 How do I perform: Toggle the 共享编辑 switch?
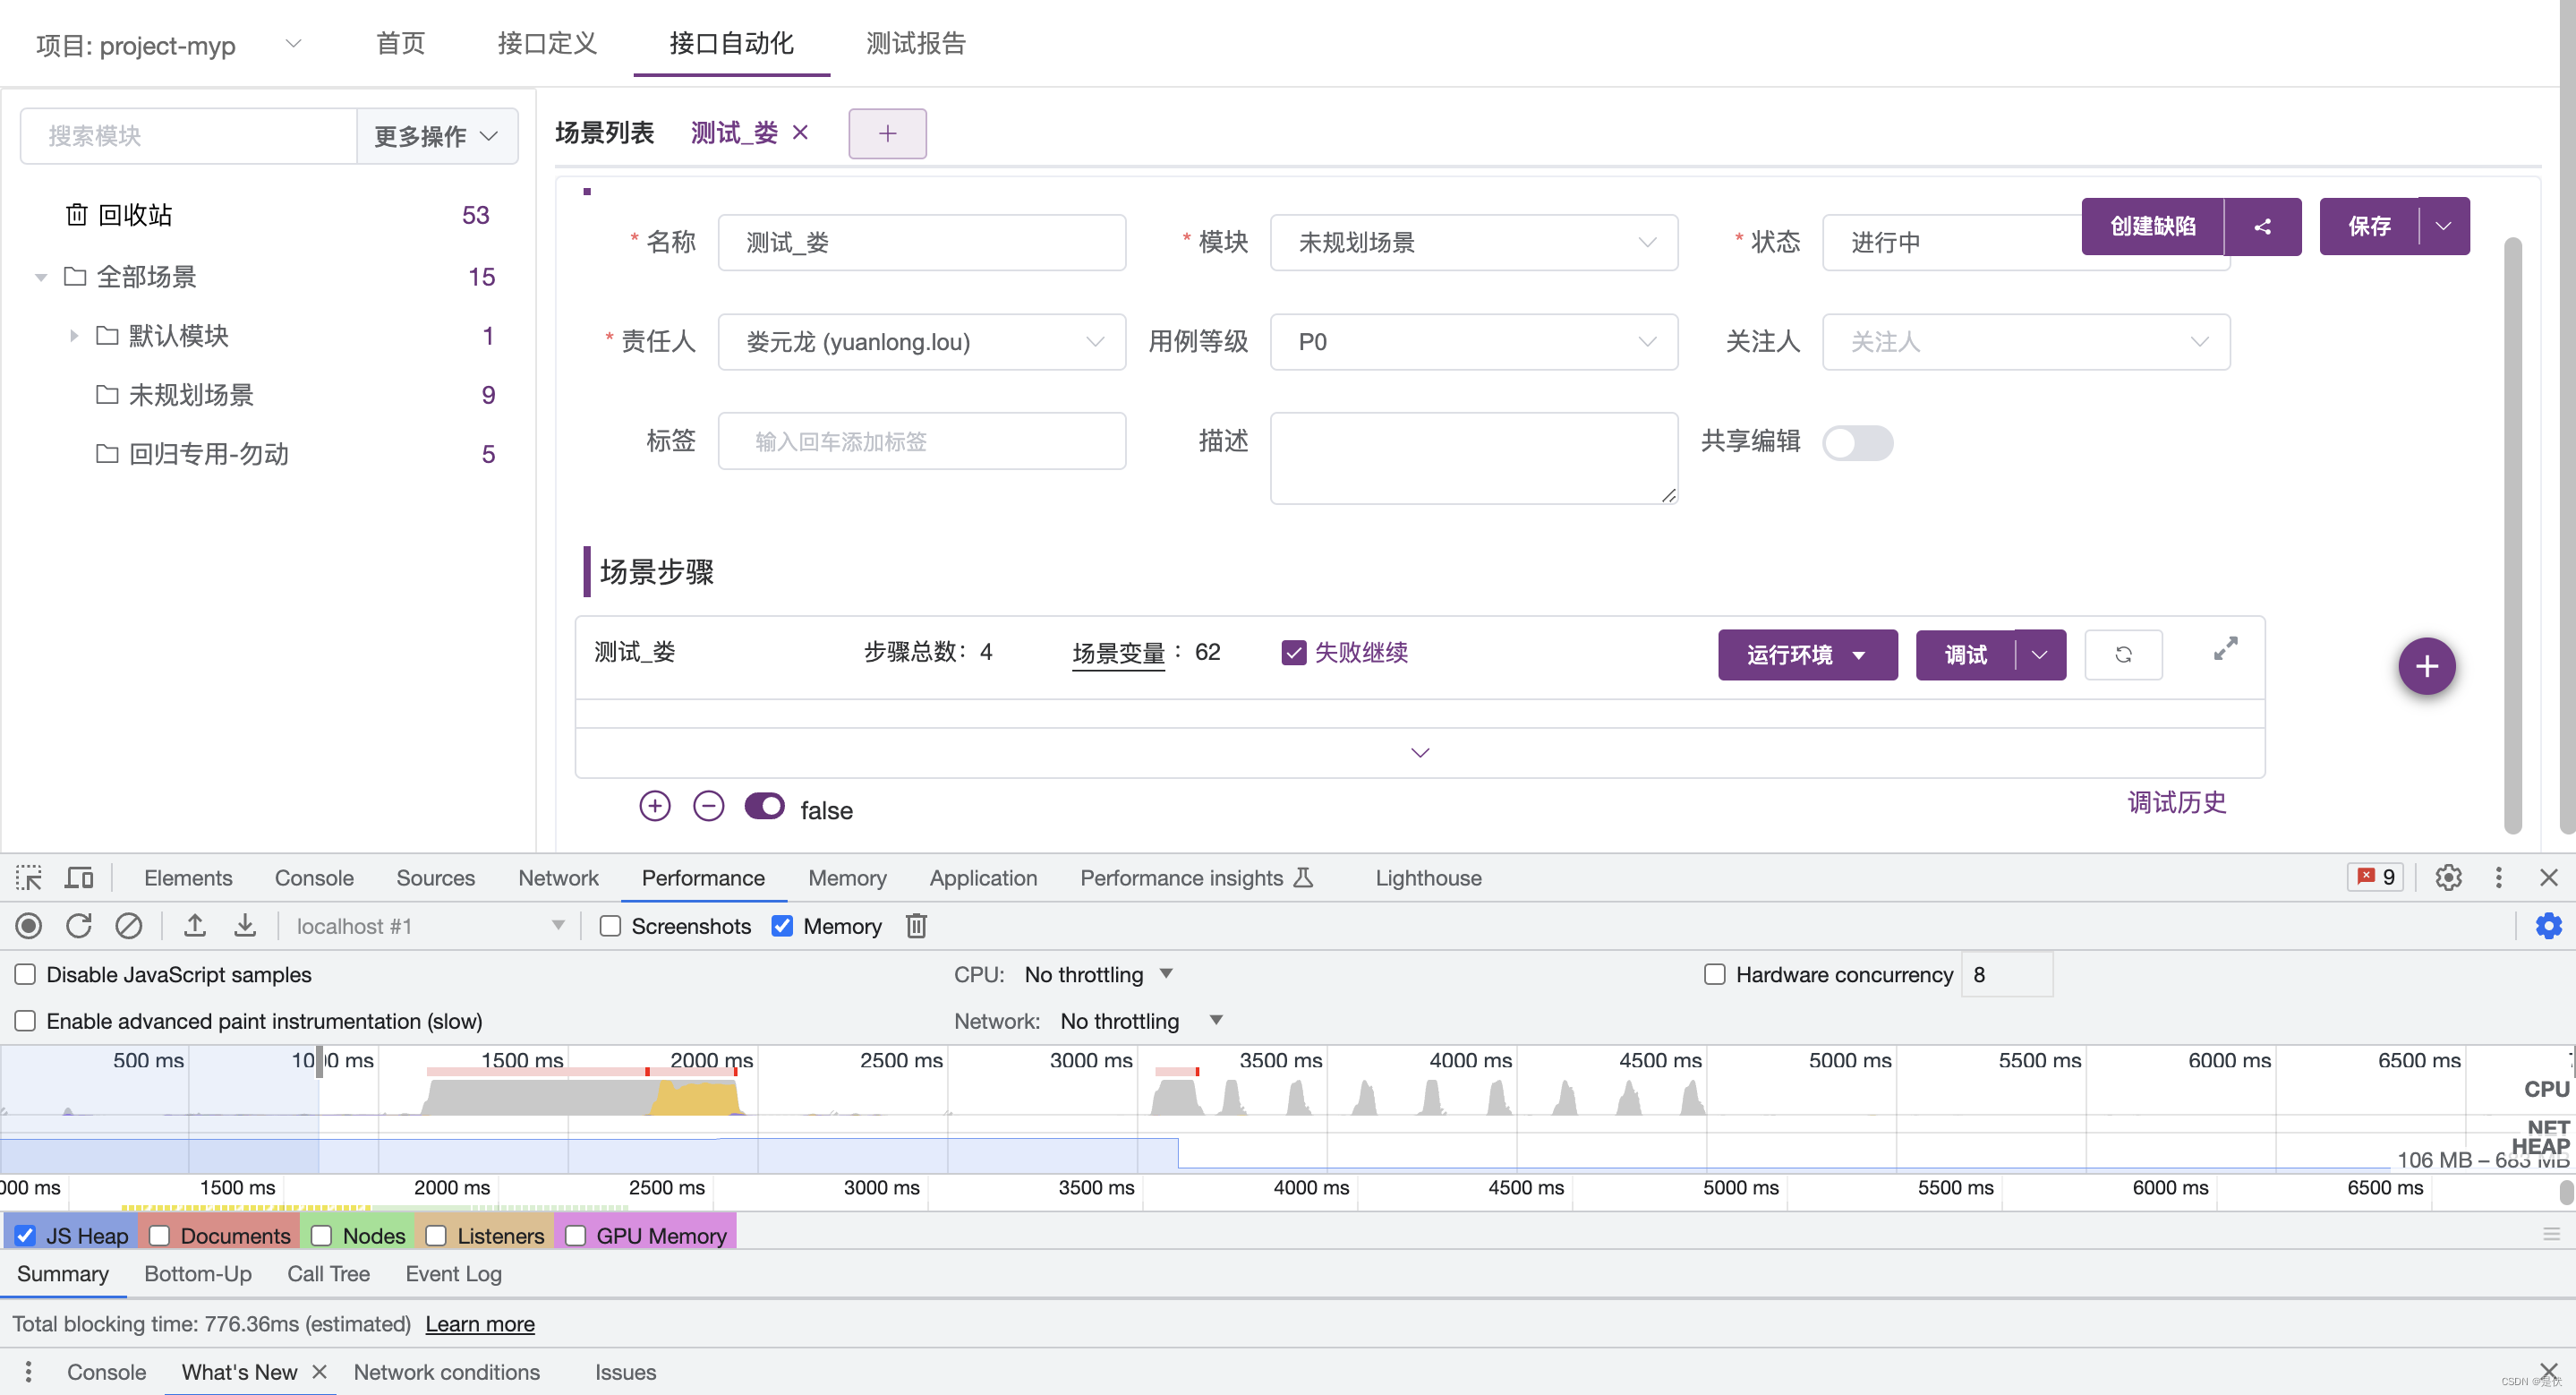point(1857,443)
